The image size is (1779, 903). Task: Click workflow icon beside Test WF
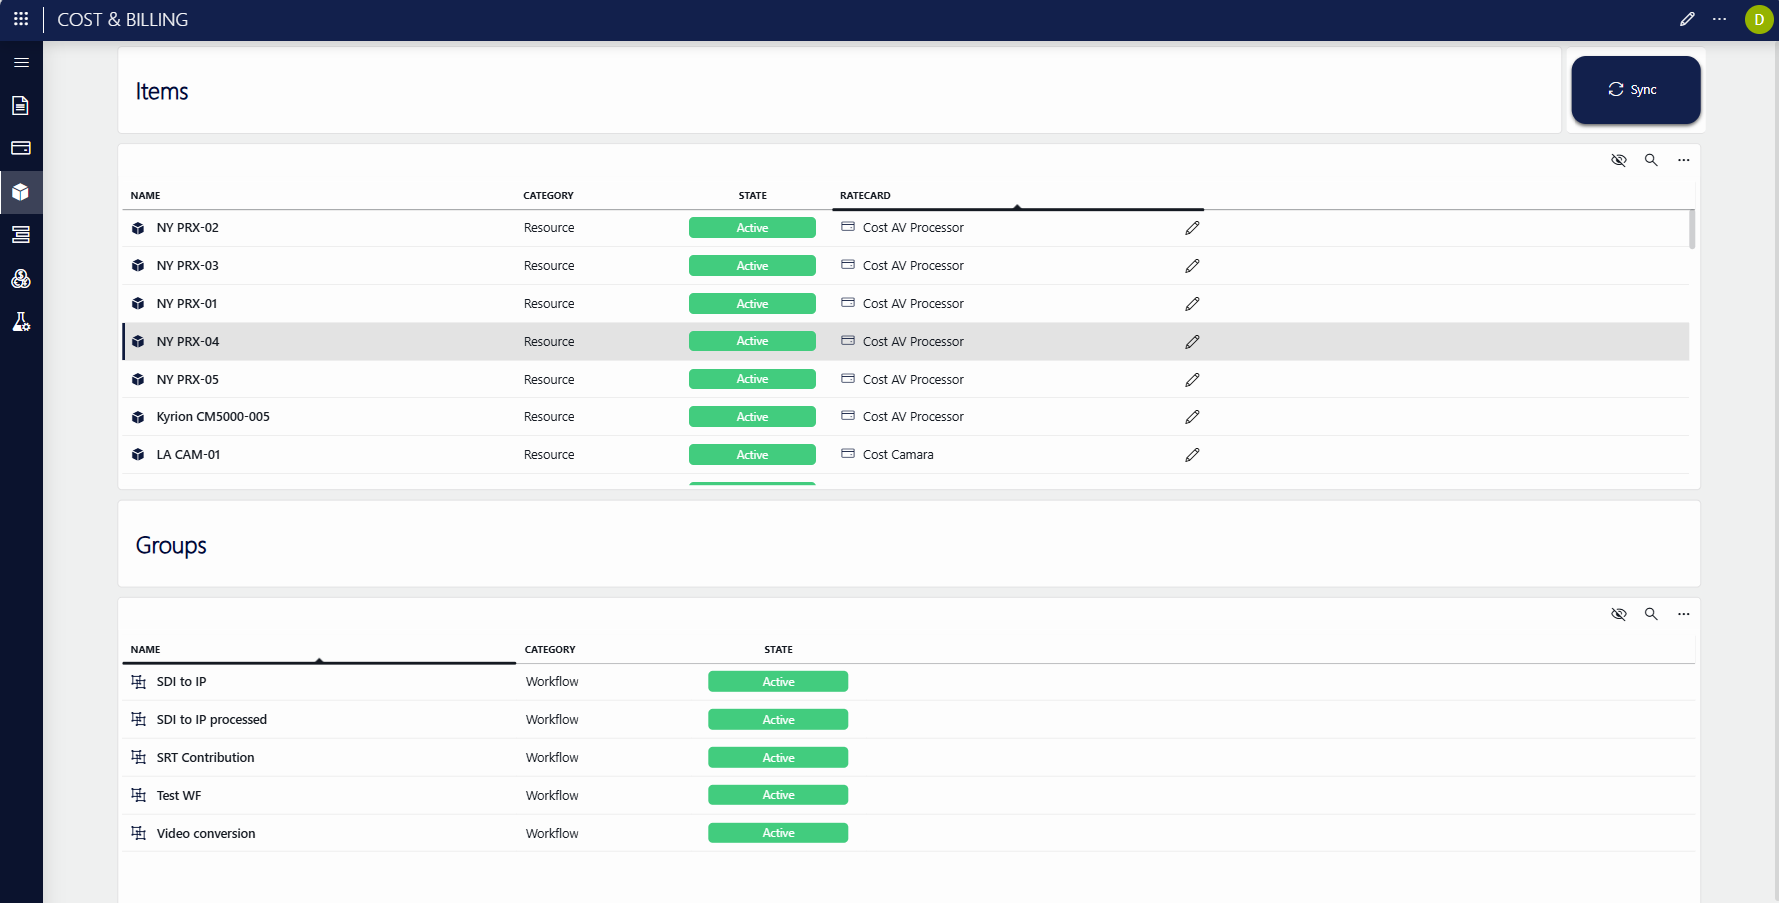(138, 795)
